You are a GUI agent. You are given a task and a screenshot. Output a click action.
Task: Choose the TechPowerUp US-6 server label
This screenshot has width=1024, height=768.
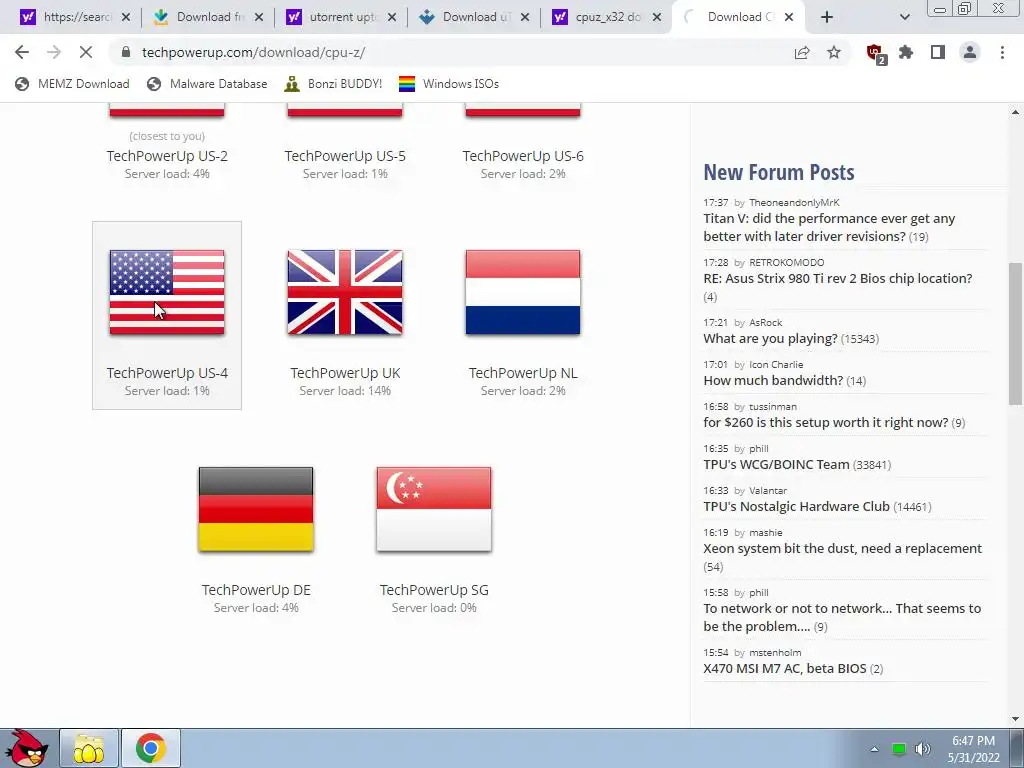[523, 156]
